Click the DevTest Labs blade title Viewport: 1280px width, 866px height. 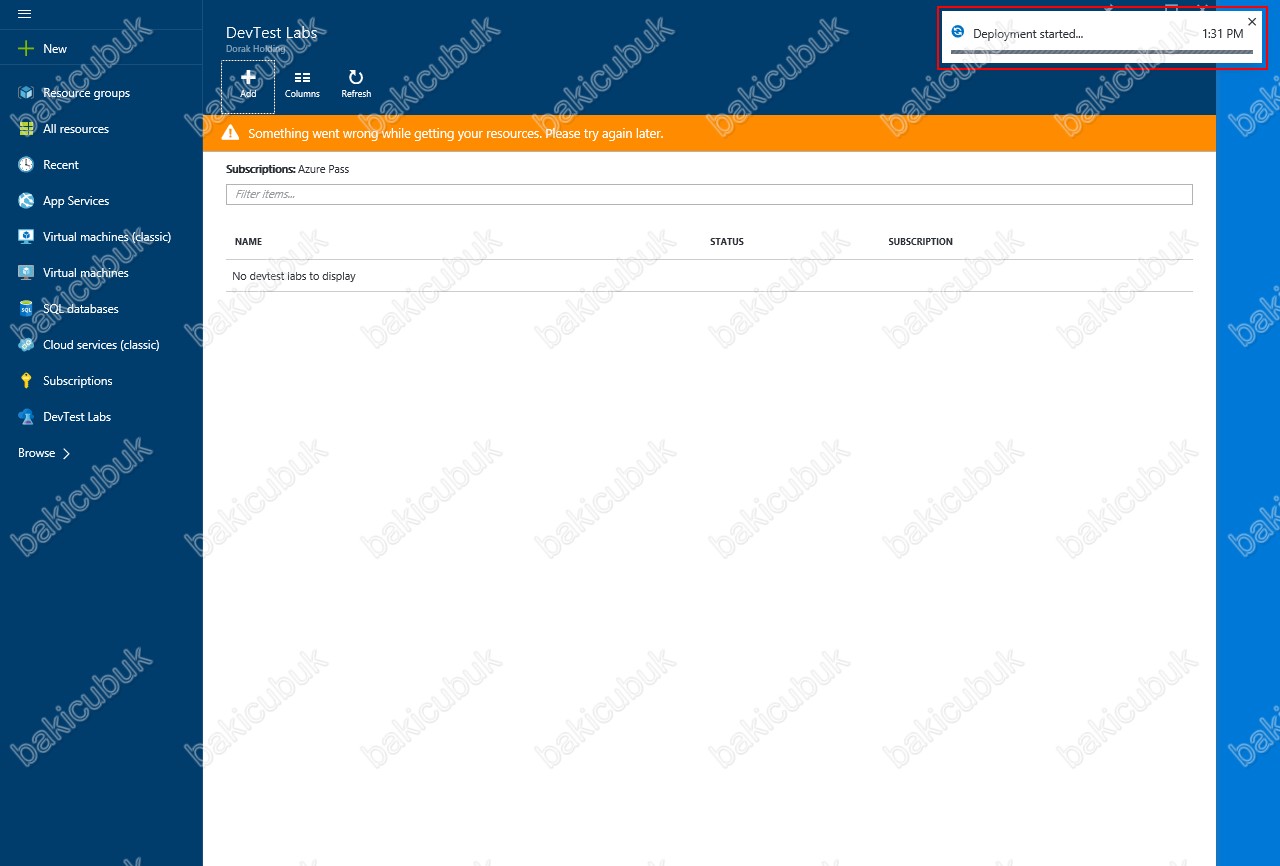pyautogui.click(x=272, y=33)
